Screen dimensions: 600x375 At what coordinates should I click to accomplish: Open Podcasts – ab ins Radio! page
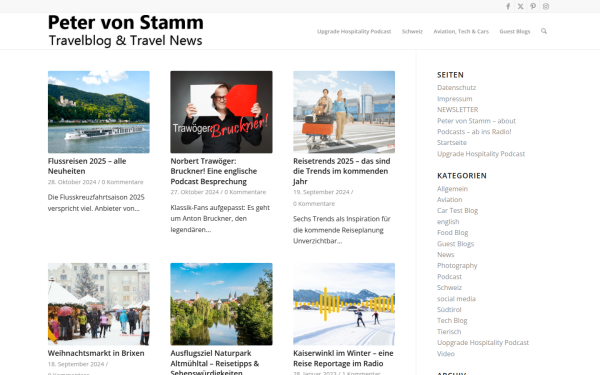(474, 132)
